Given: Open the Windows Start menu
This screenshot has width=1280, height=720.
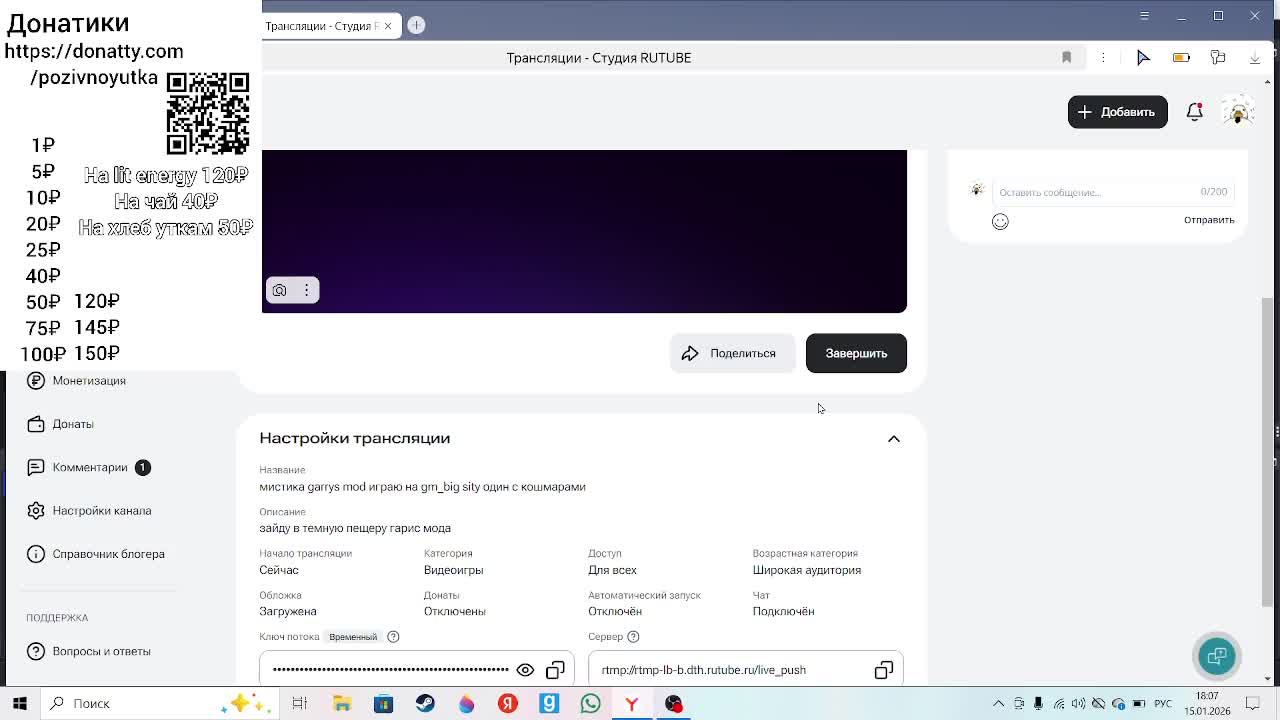Looking at the screenshot, I should (20, 703).
